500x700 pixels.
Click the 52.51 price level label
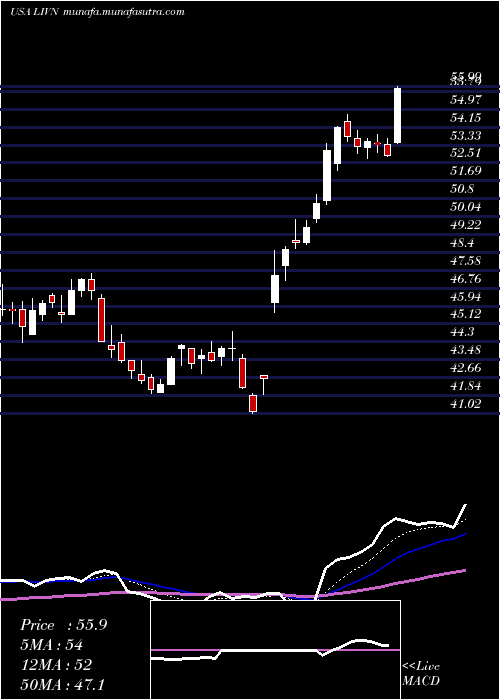[466, 153]
